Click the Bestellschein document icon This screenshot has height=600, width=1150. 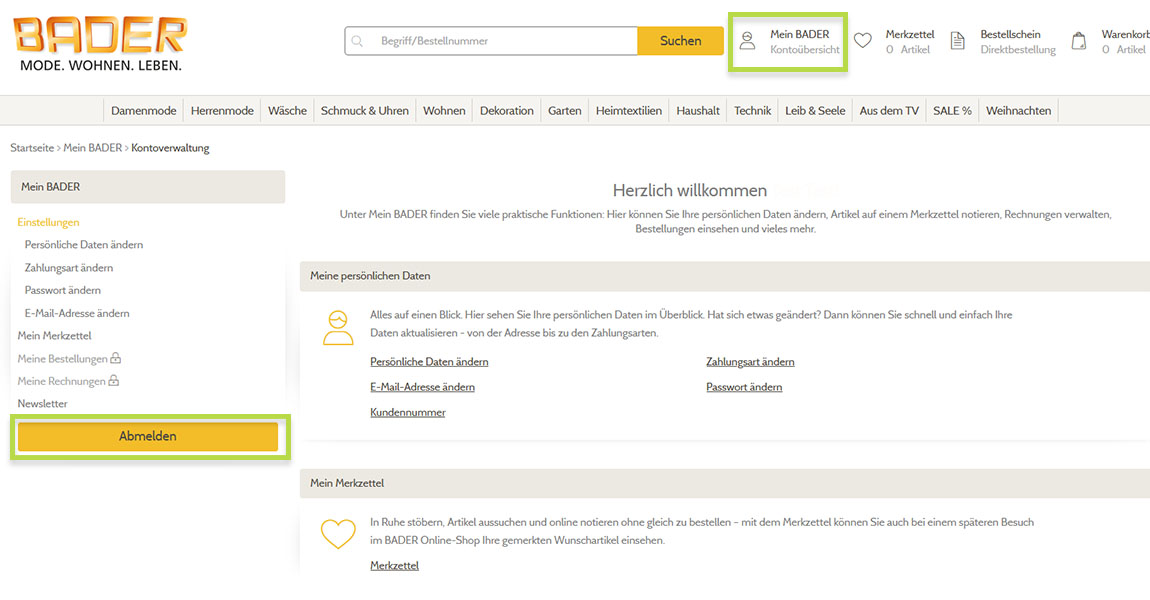coord(957,41)
